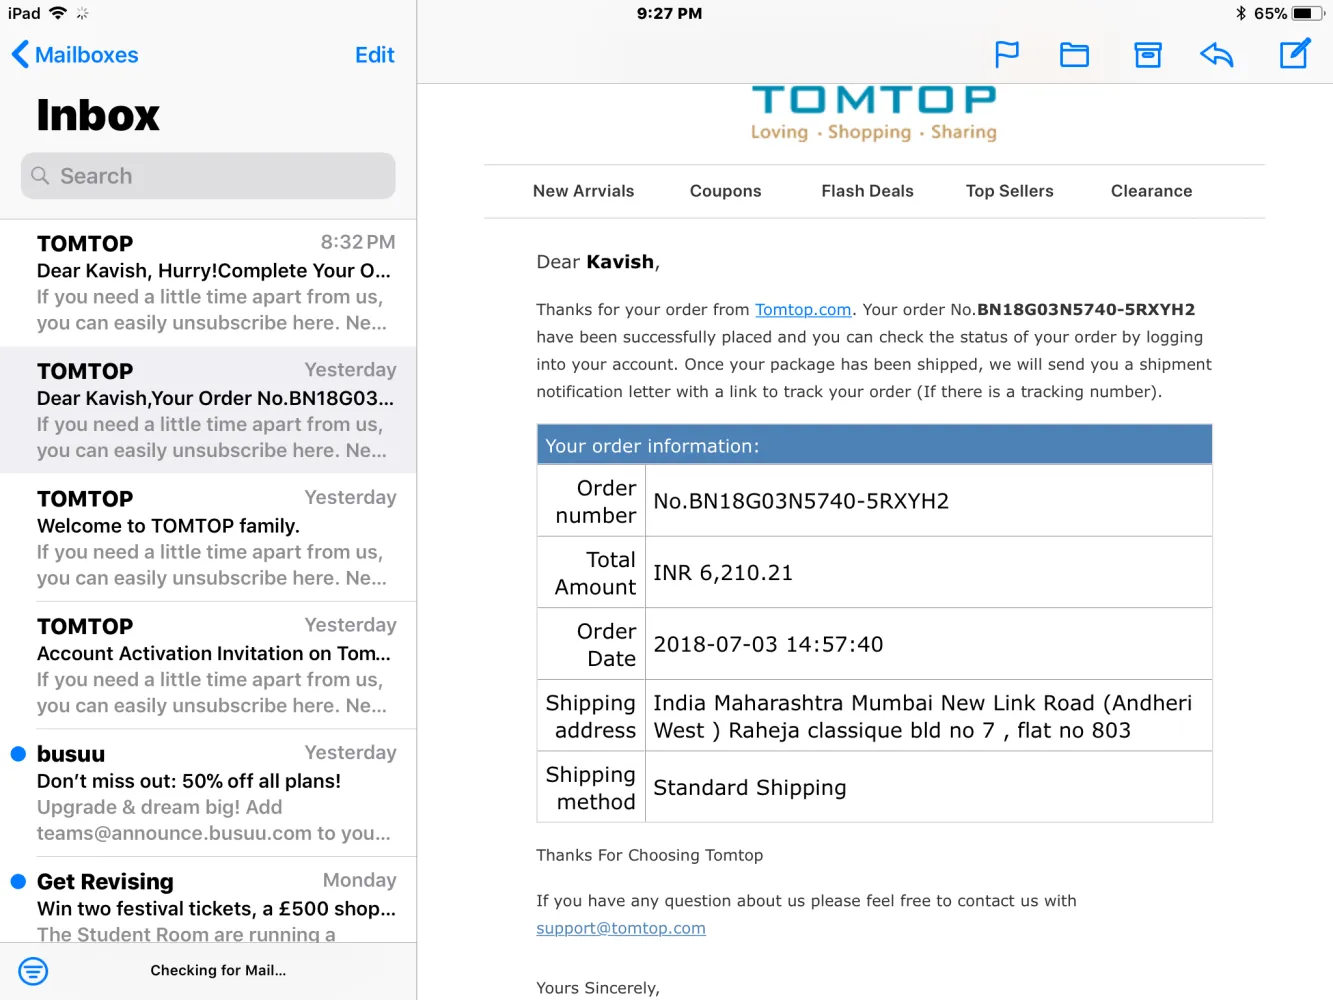Toggle the mailbox filter icon
This screenshot has height=1000, width=1333.
(x=33, y=970)
